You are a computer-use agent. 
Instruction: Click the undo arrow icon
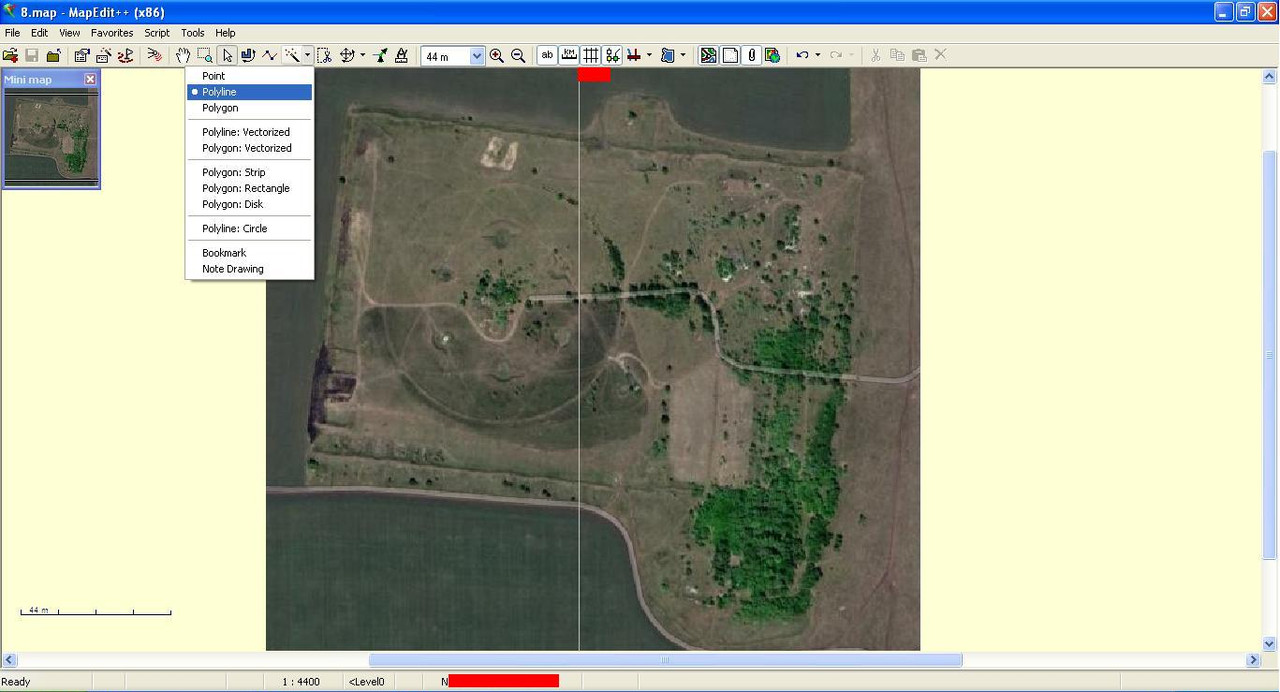point(801,56)
